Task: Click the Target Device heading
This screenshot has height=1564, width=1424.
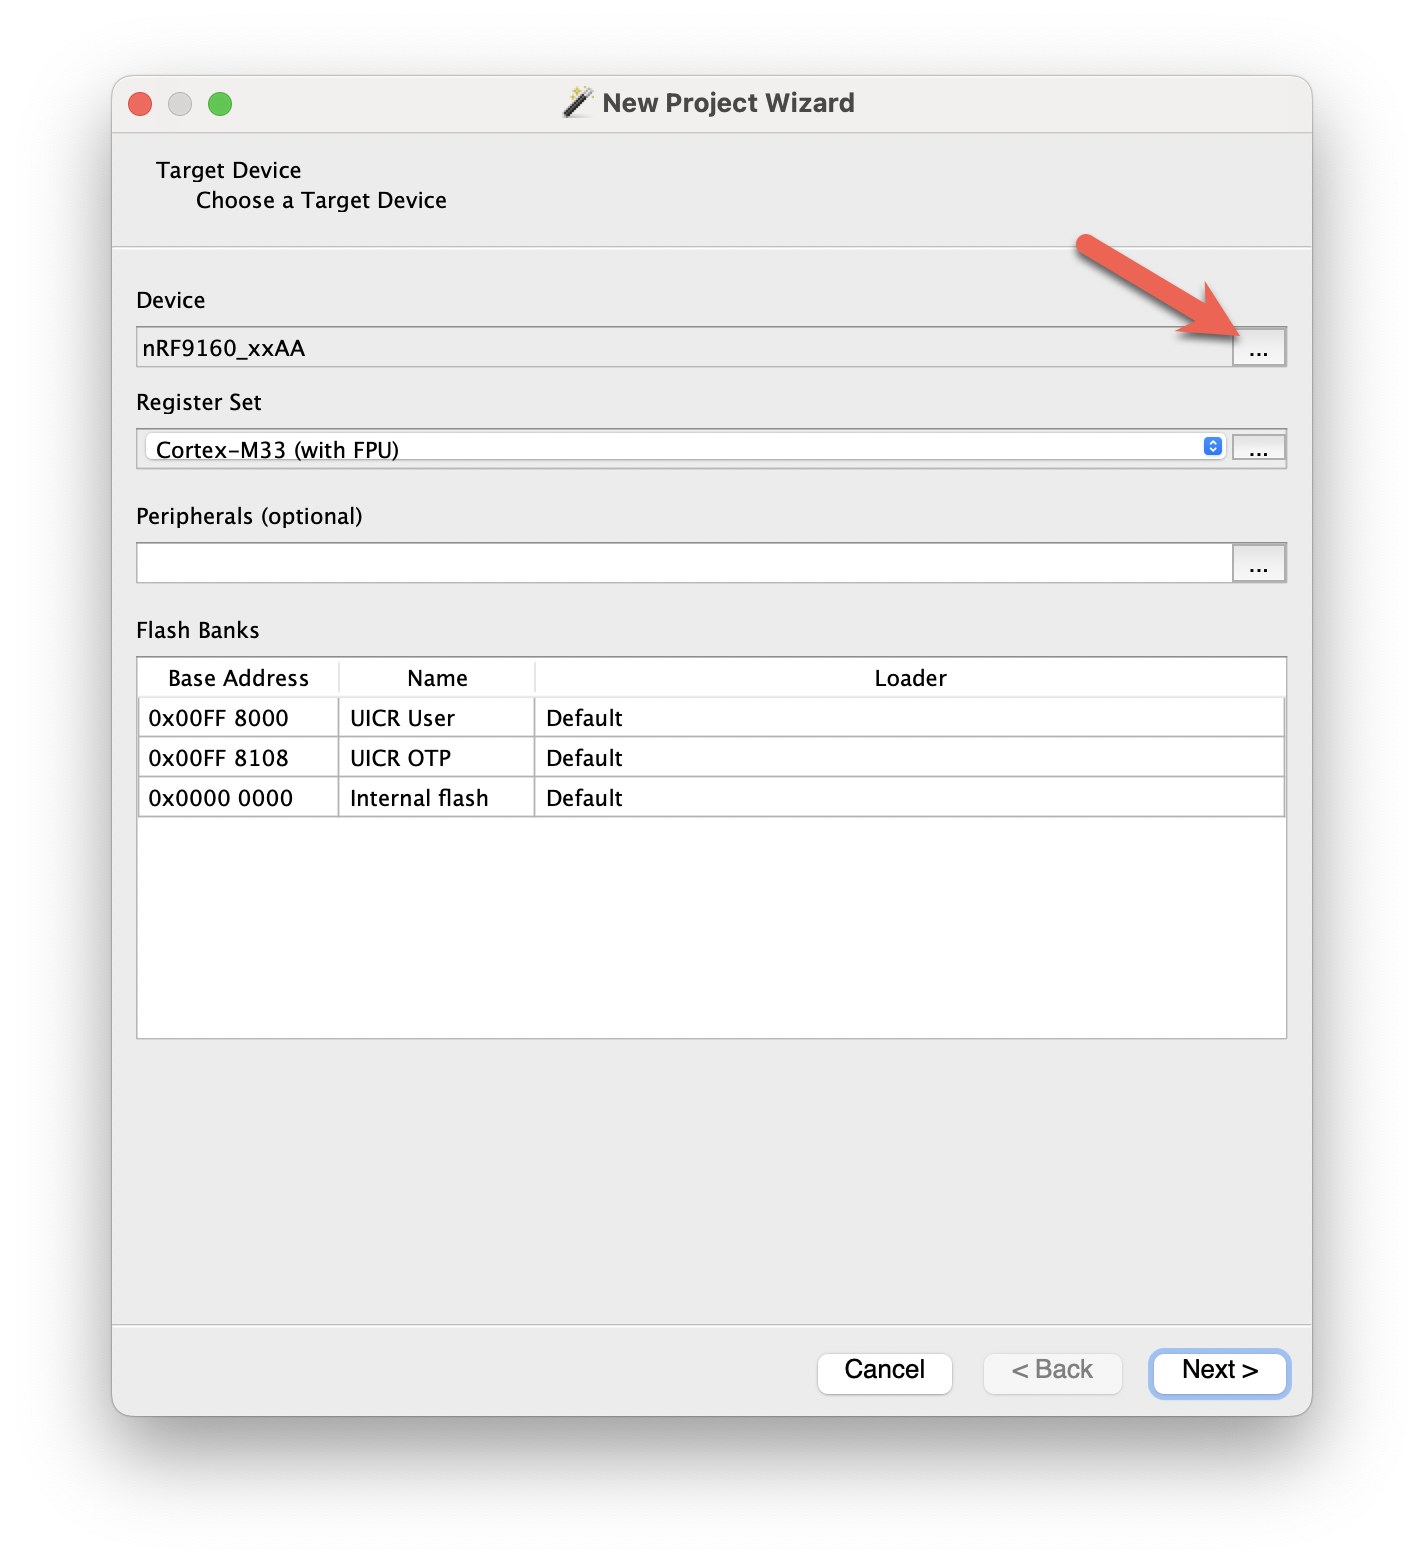Action: [x=228, y=170]
